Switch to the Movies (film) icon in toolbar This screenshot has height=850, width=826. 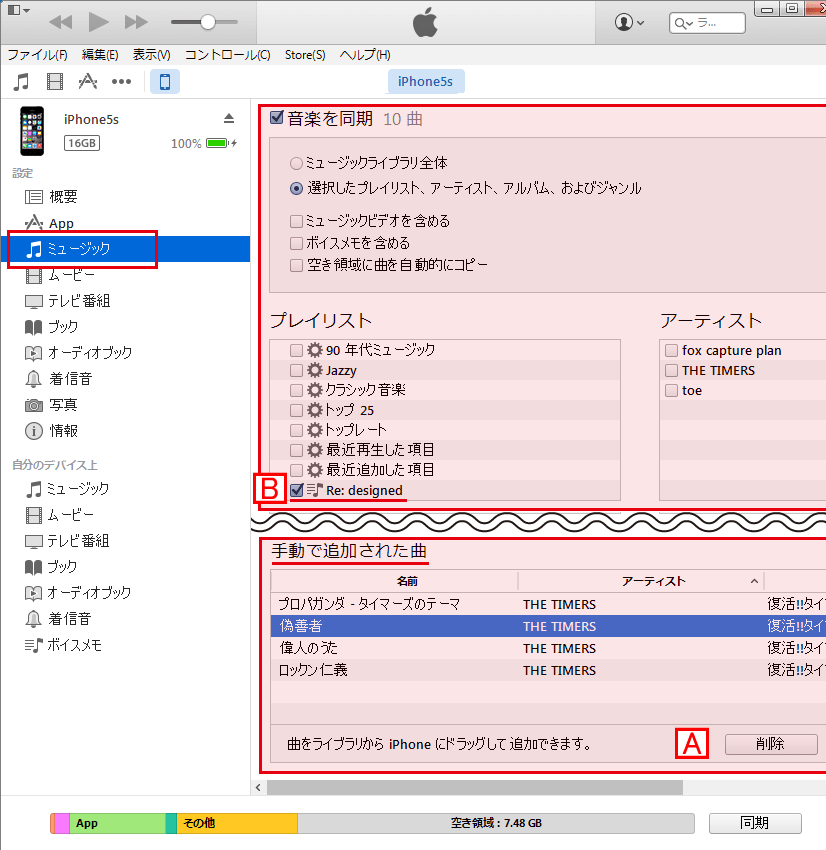(x=54, y=81)
